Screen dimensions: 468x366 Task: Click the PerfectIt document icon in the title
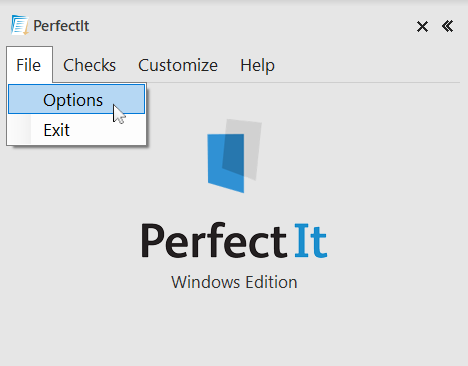pos(19,25)
